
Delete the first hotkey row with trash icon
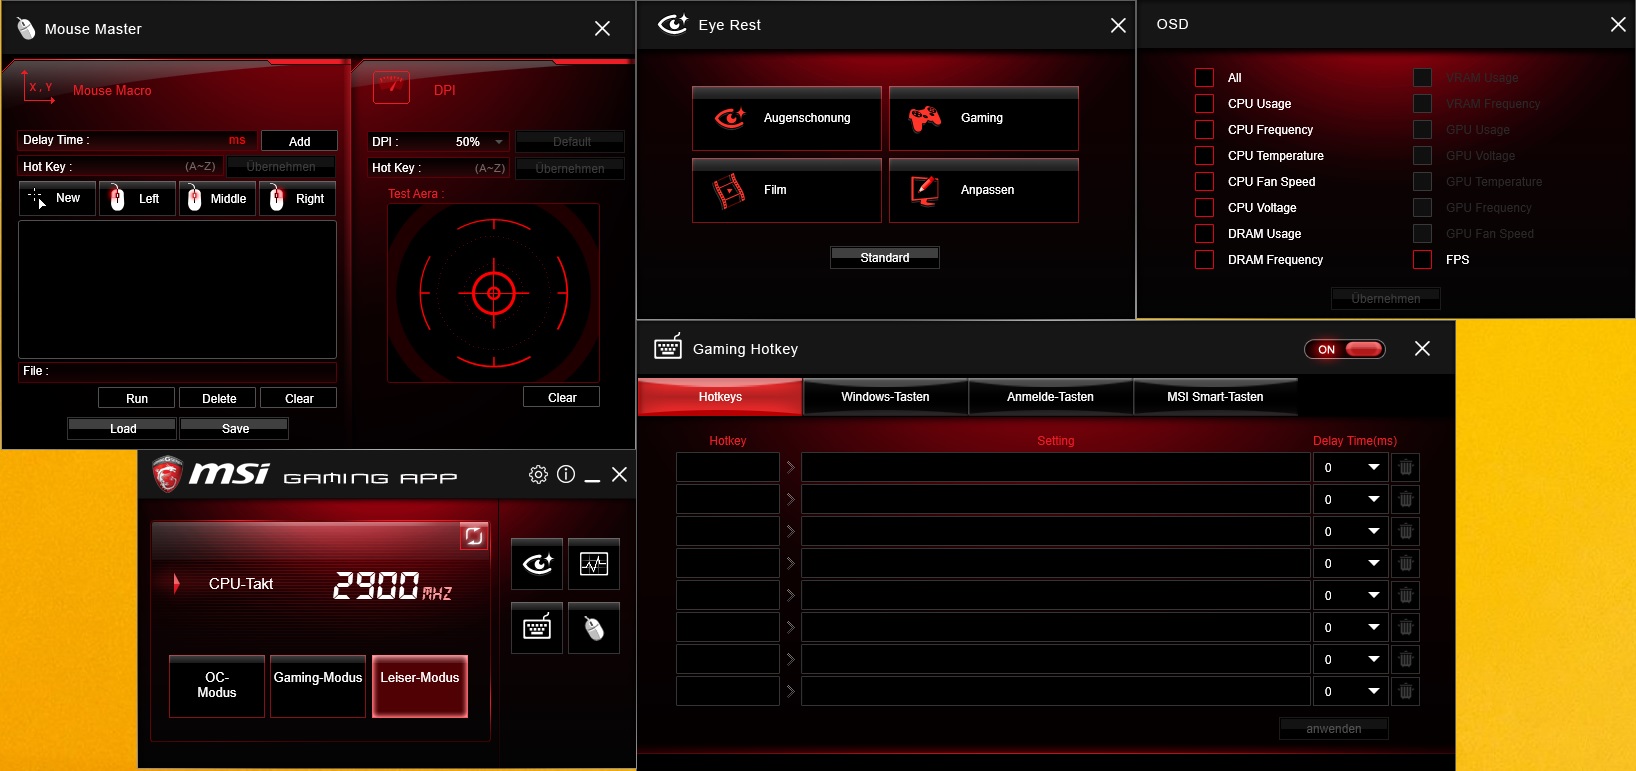[x=1406, y=467]
